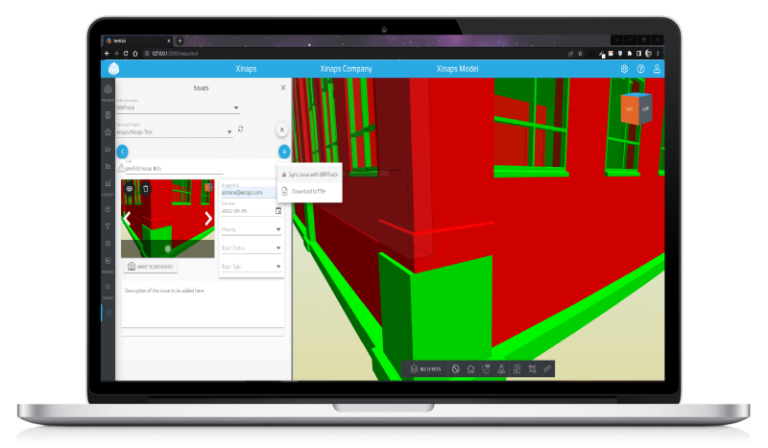Viewport: 768px width, 448px height.
Task: Click the Verifi3D logo in the blue header
Action: pyautogui.click(x=114, y=69)
